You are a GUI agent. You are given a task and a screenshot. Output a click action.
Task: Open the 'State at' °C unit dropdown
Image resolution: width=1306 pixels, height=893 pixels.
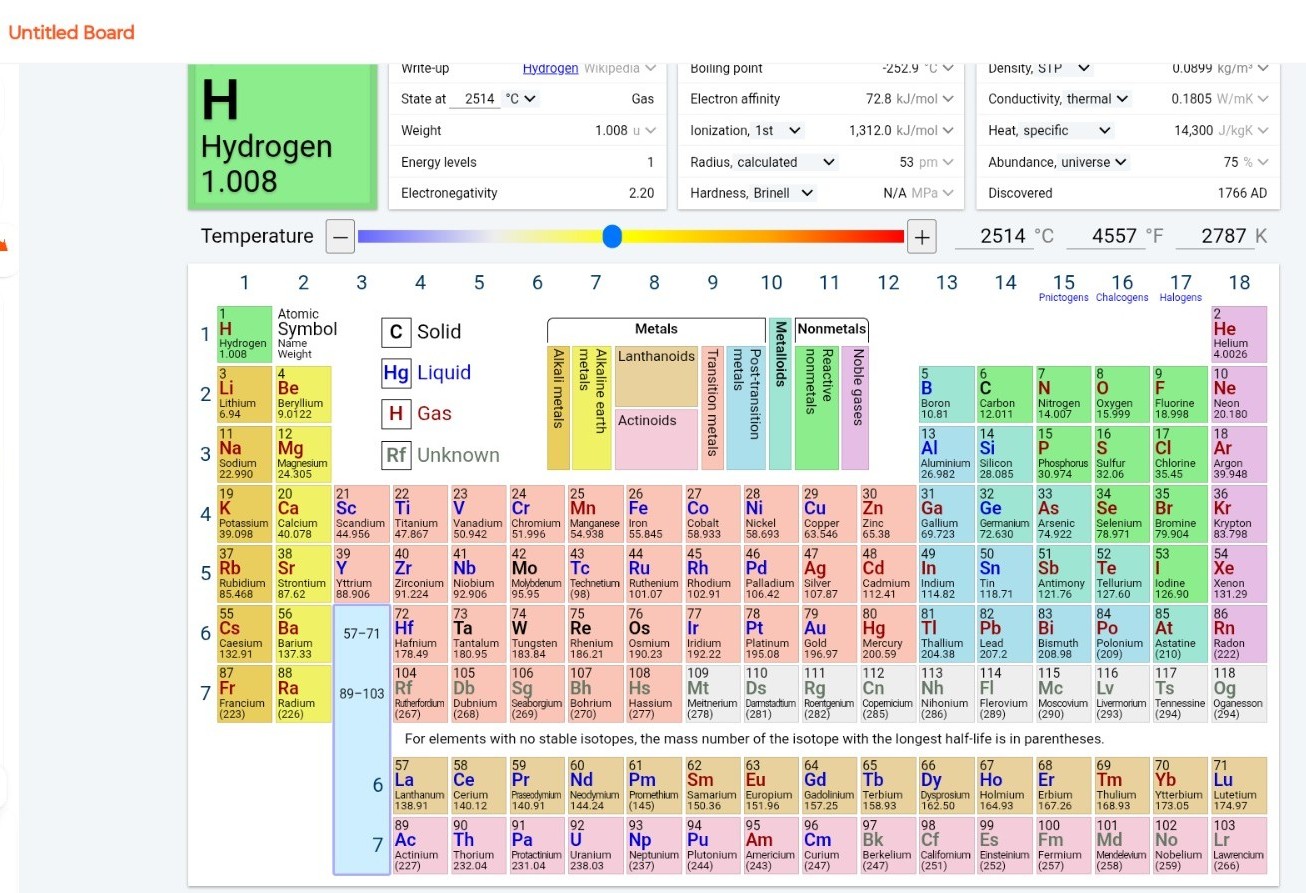pos(521,99)
